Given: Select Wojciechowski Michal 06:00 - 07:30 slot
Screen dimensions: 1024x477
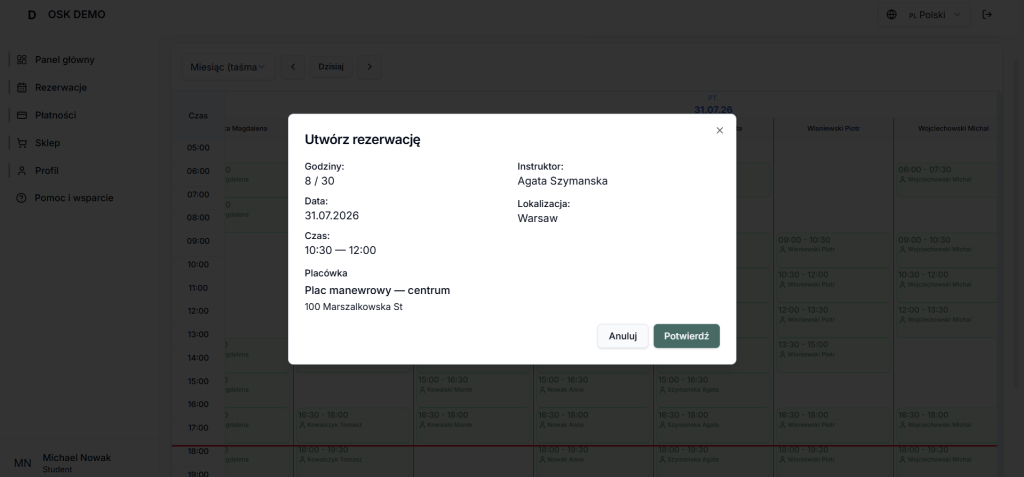Looking at the screenshot, I should 947,179.
